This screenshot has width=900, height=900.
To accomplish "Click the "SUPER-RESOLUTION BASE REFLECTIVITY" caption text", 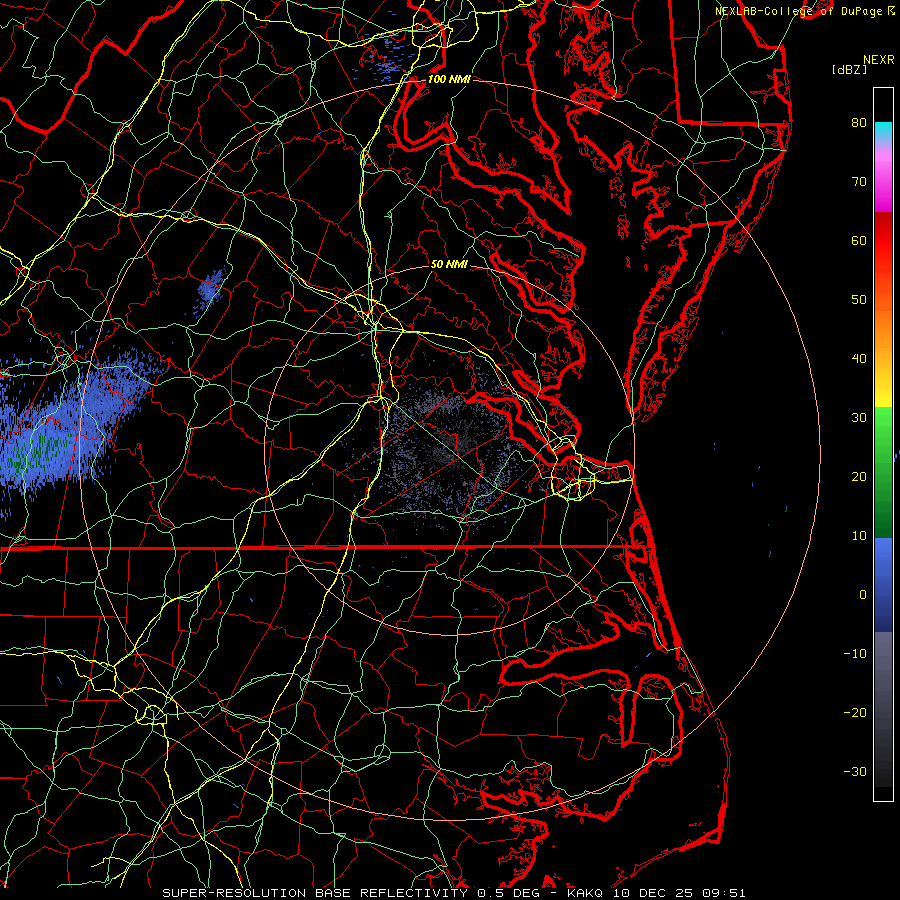I will (315, 893).
